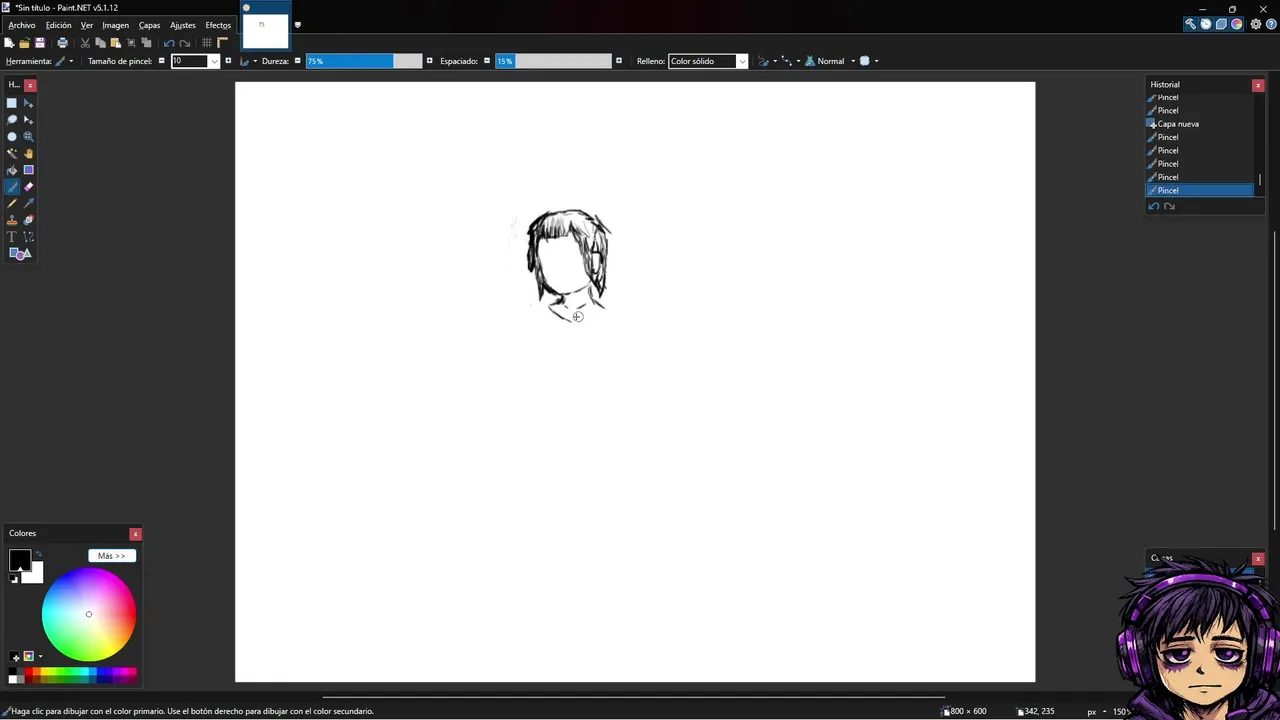Viewport: 1280px width, 720px height.
Task: Select the Ellipse Select tool
Action: (x=12, y=137)
